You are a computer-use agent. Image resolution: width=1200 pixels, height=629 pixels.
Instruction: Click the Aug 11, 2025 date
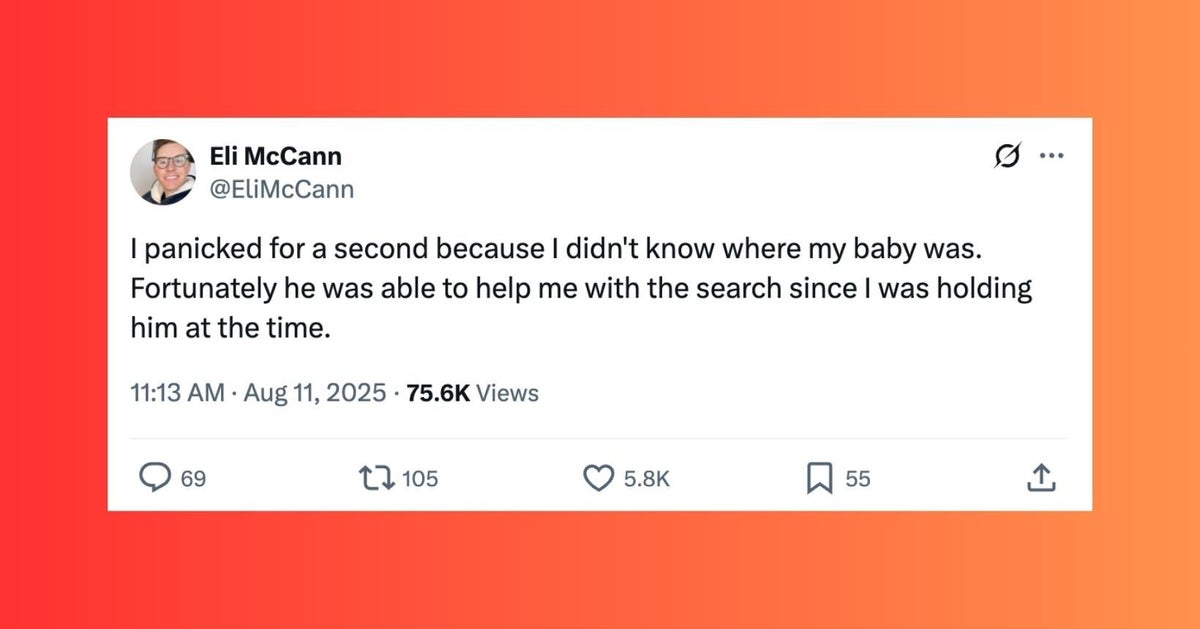tap(314, 393)
